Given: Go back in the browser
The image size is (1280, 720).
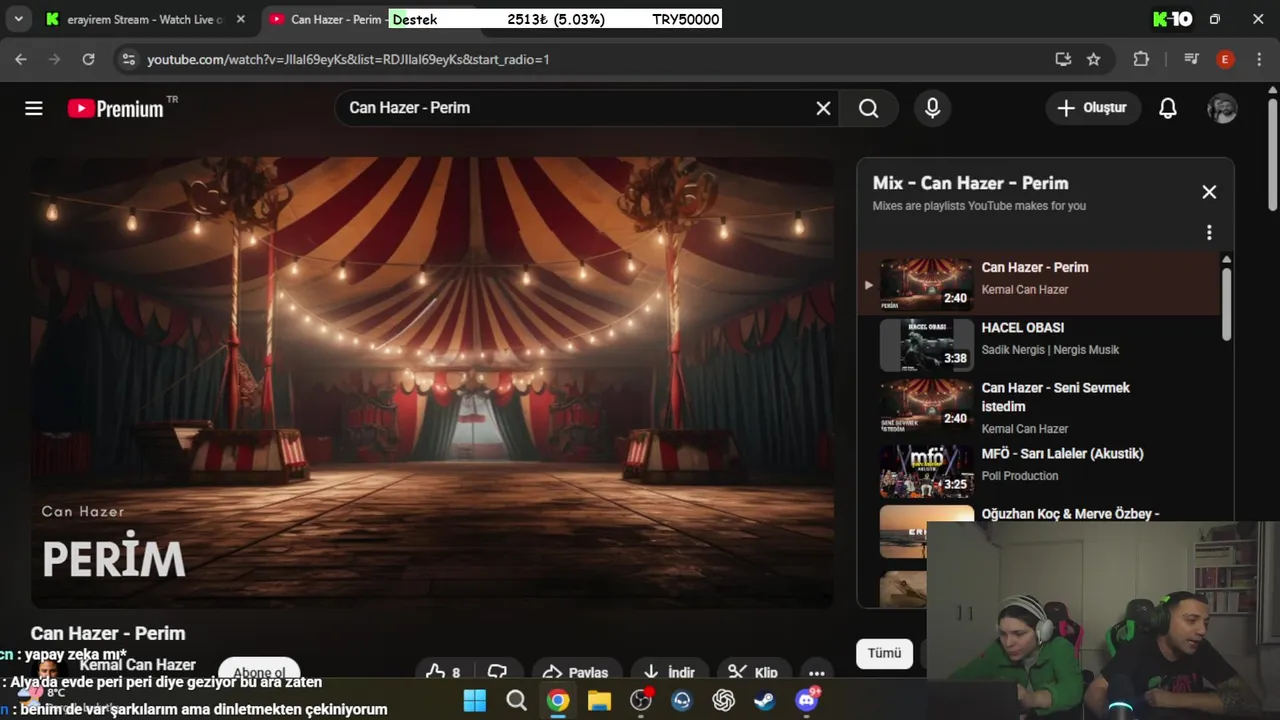Looking at the screenshot, I should click(x=21, y=59).
